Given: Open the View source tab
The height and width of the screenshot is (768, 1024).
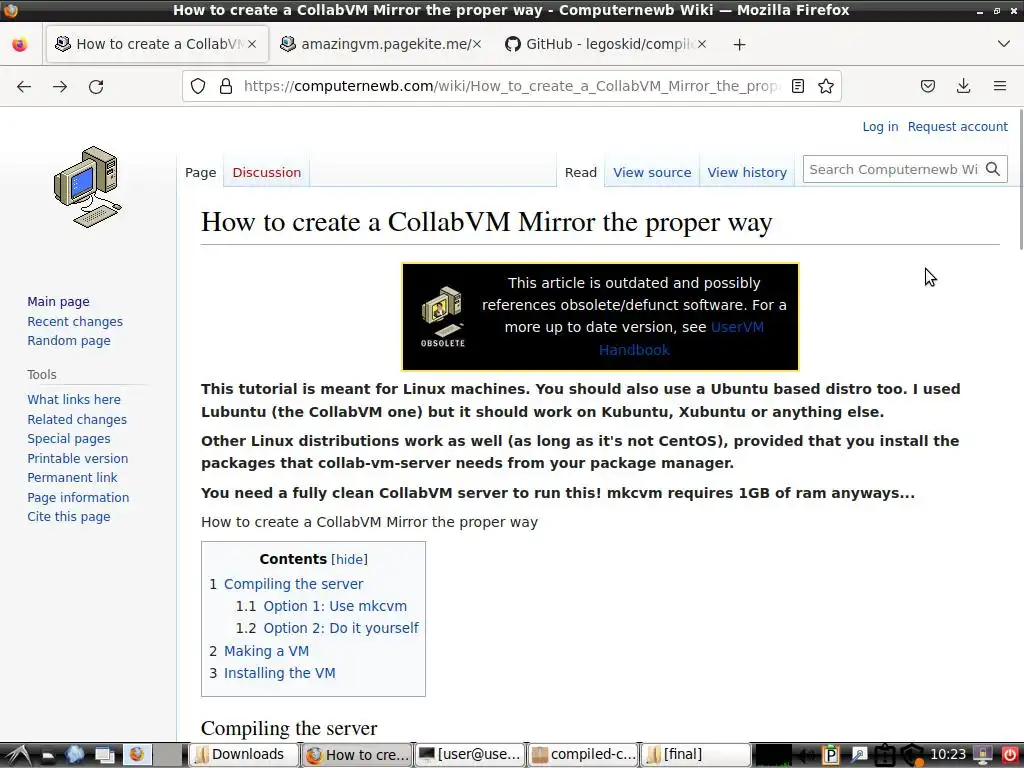Looking at the screenshot, I should 652,172.
